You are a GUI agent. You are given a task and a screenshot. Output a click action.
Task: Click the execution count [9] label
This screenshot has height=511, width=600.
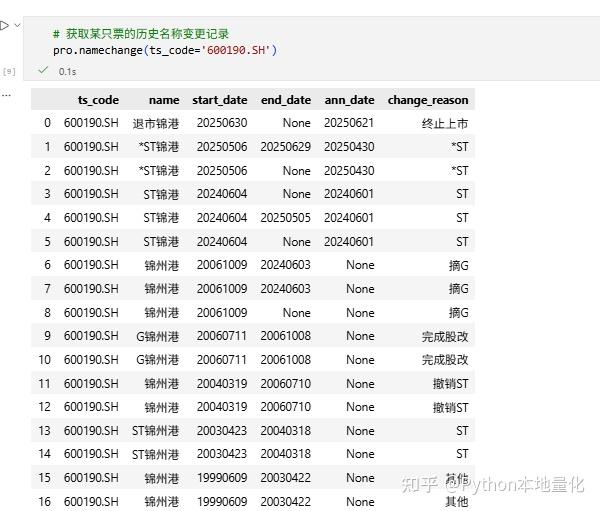[9, 72]
